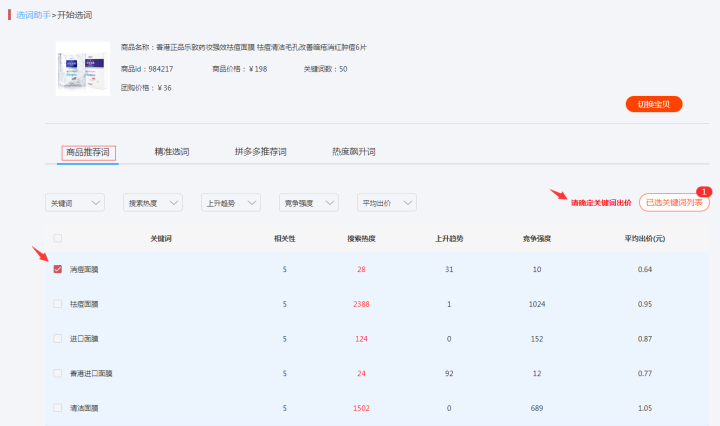Switch to the 商品推荐词 tab
This screenshot has width=720, height=426.
coord(89,152)
